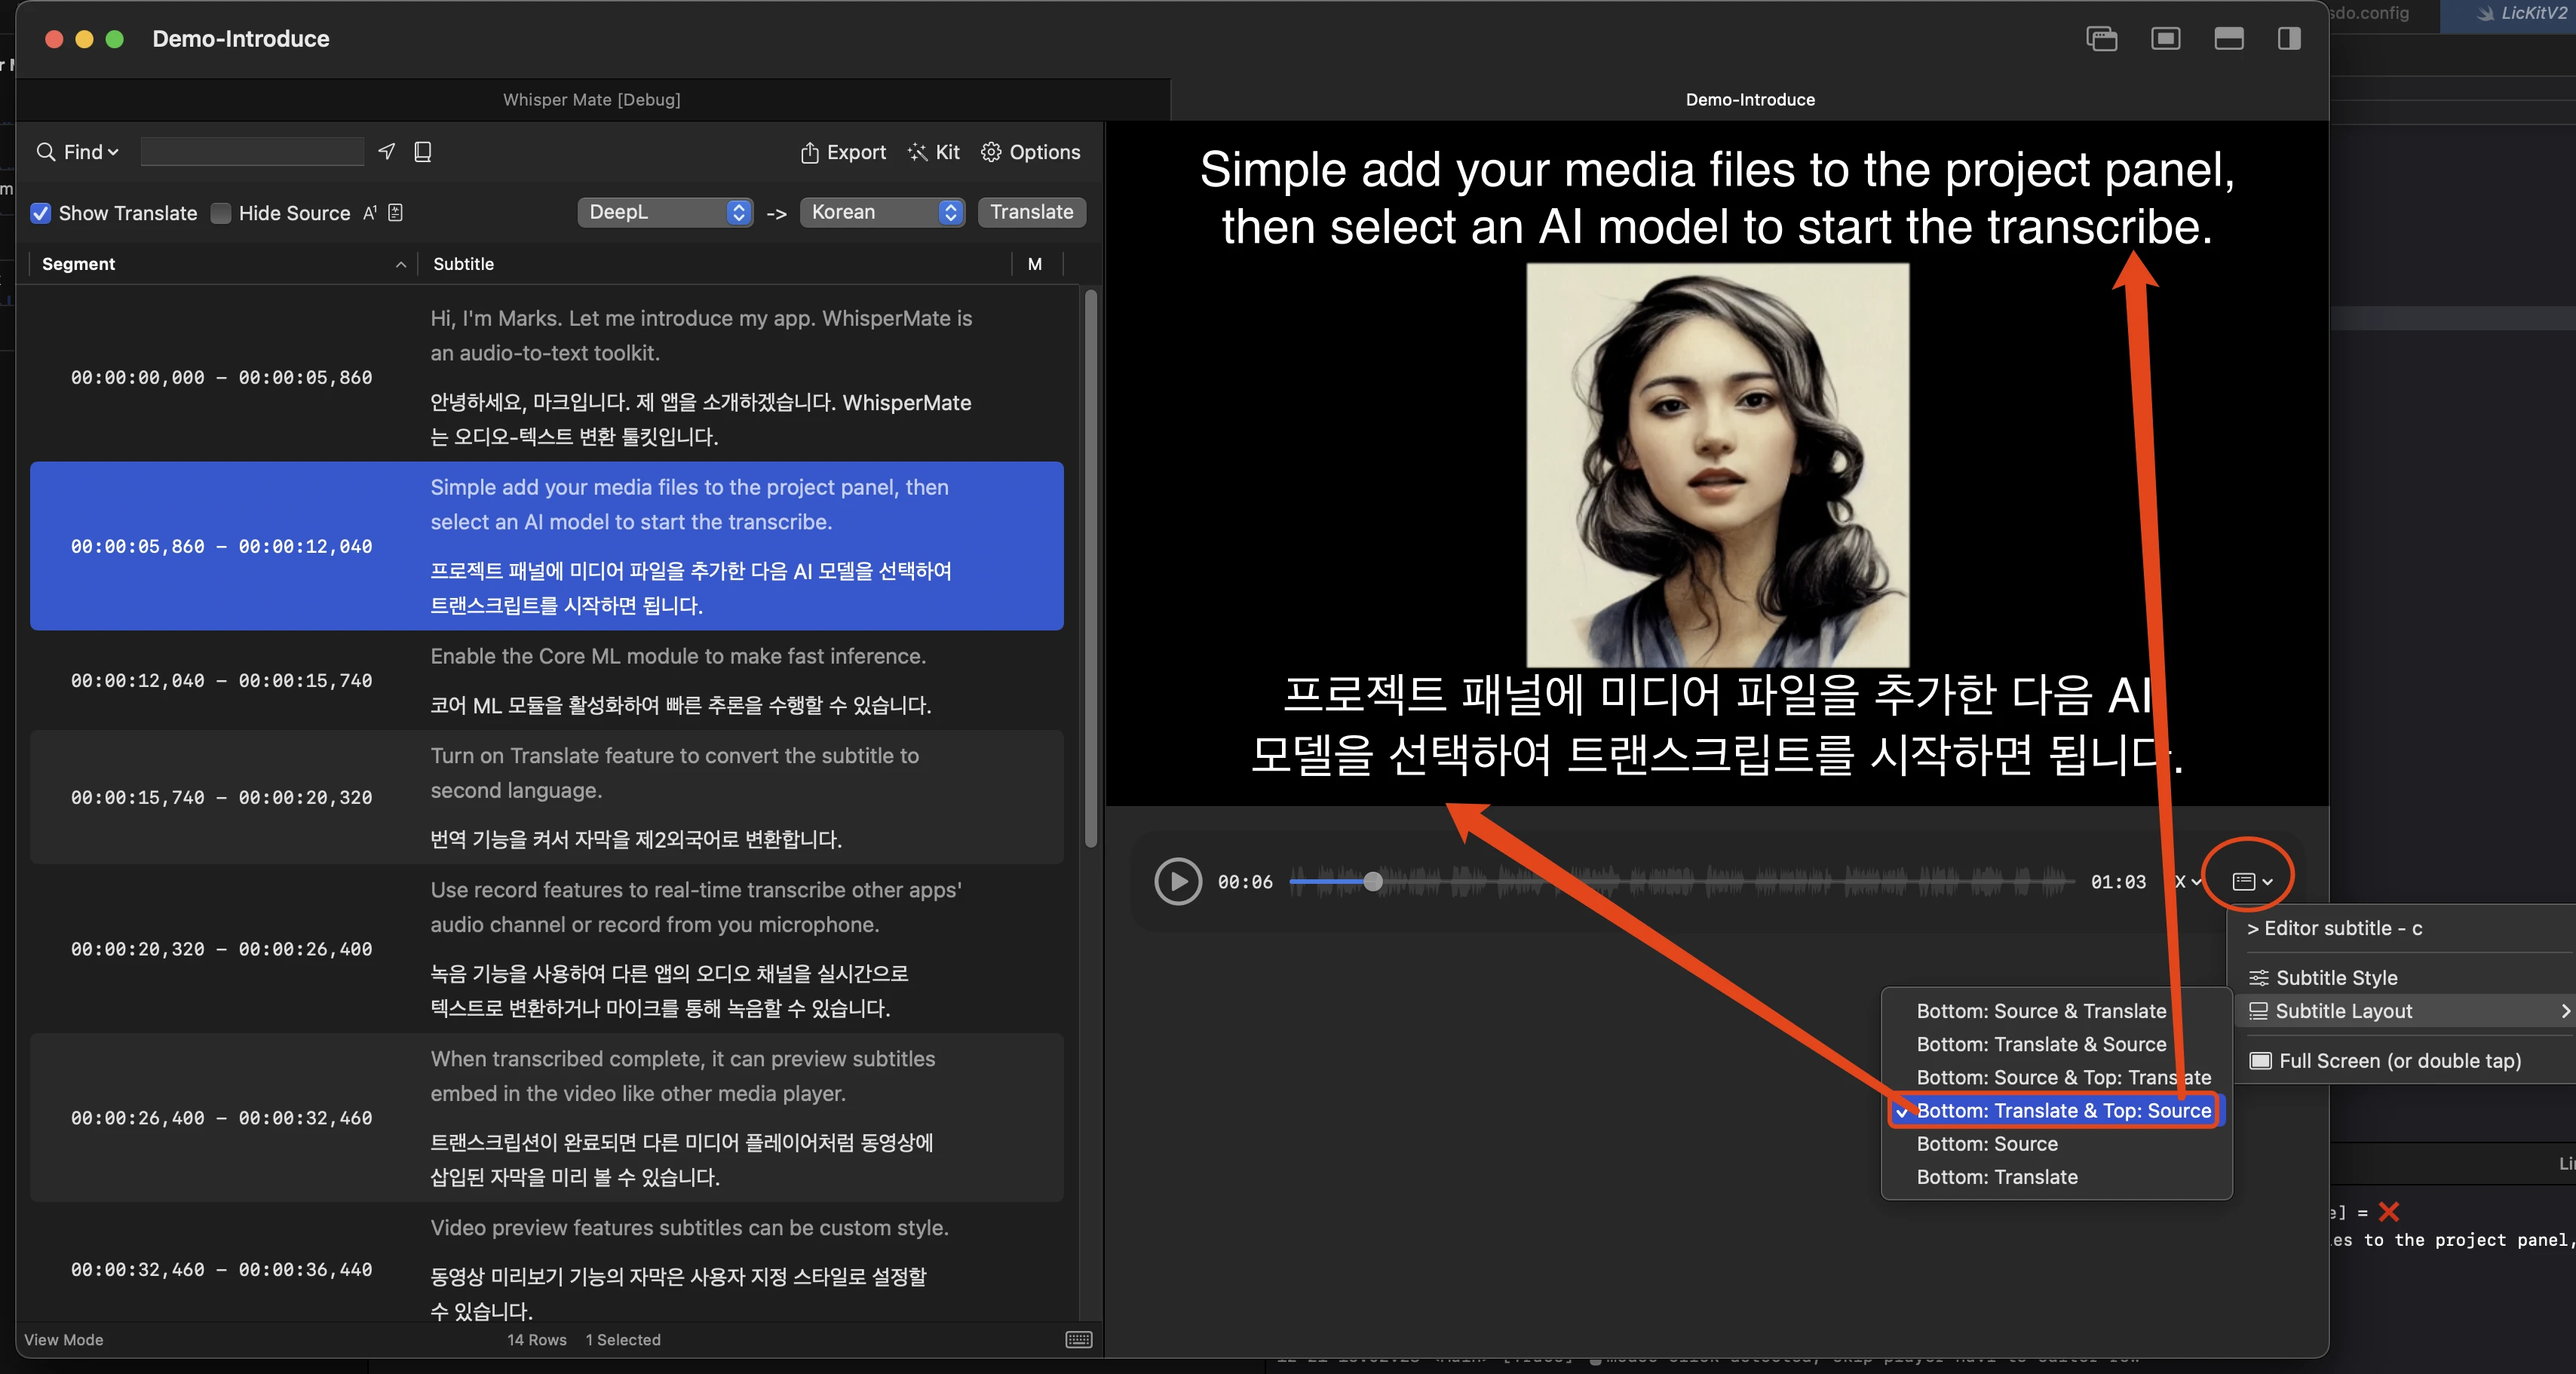Uncheck the Show Translate checkbox
The width and height of the screenshot is (2576, 1374).
click(41, 213)
